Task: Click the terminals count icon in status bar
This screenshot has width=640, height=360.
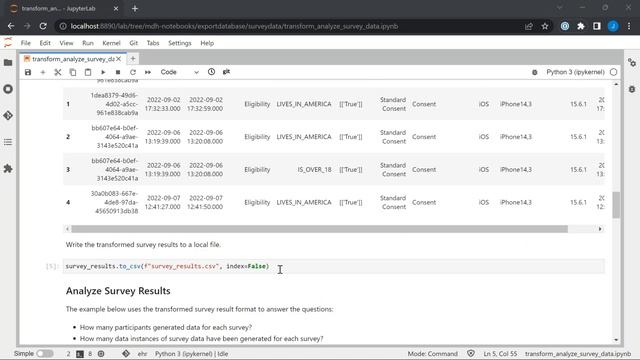Action: pos(80,354)
